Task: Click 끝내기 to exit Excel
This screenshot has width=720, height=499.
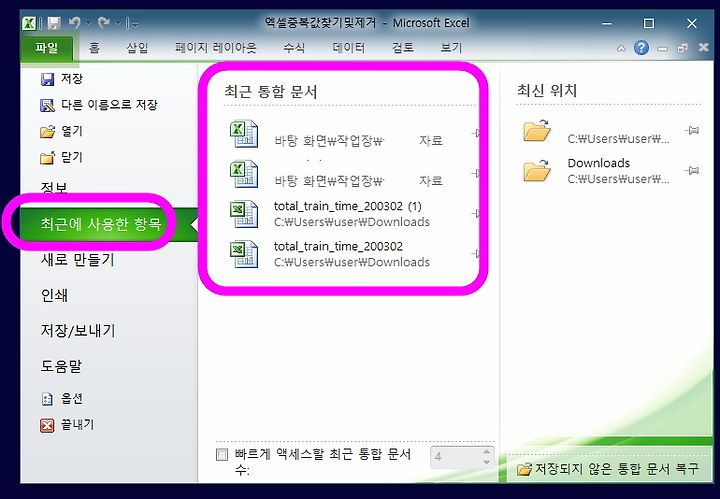Action: click(67, 425)
